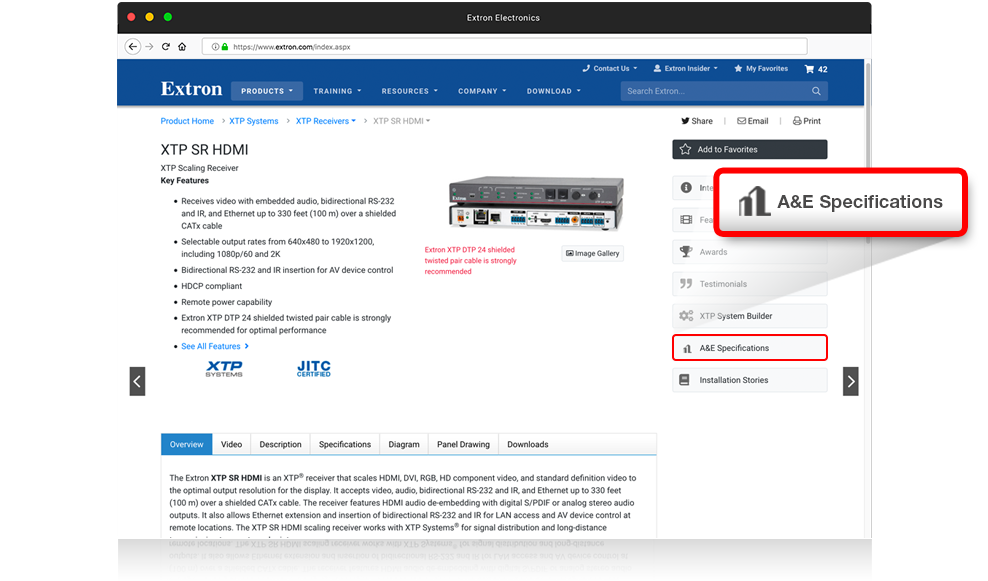988x581 pixels.
Task: Switch to the Video tab
Action: [x=231, y=444]
